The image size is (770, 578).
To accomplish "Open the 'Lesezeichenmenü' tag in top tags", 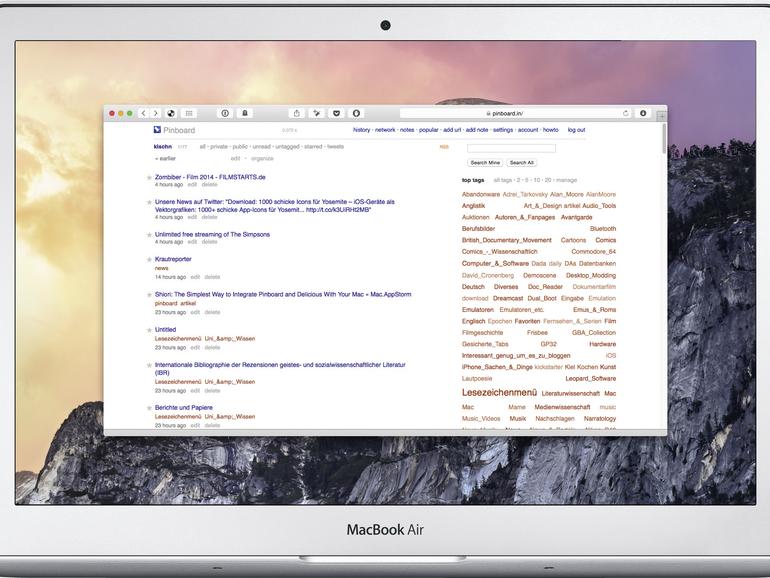I will click(499, 392).
